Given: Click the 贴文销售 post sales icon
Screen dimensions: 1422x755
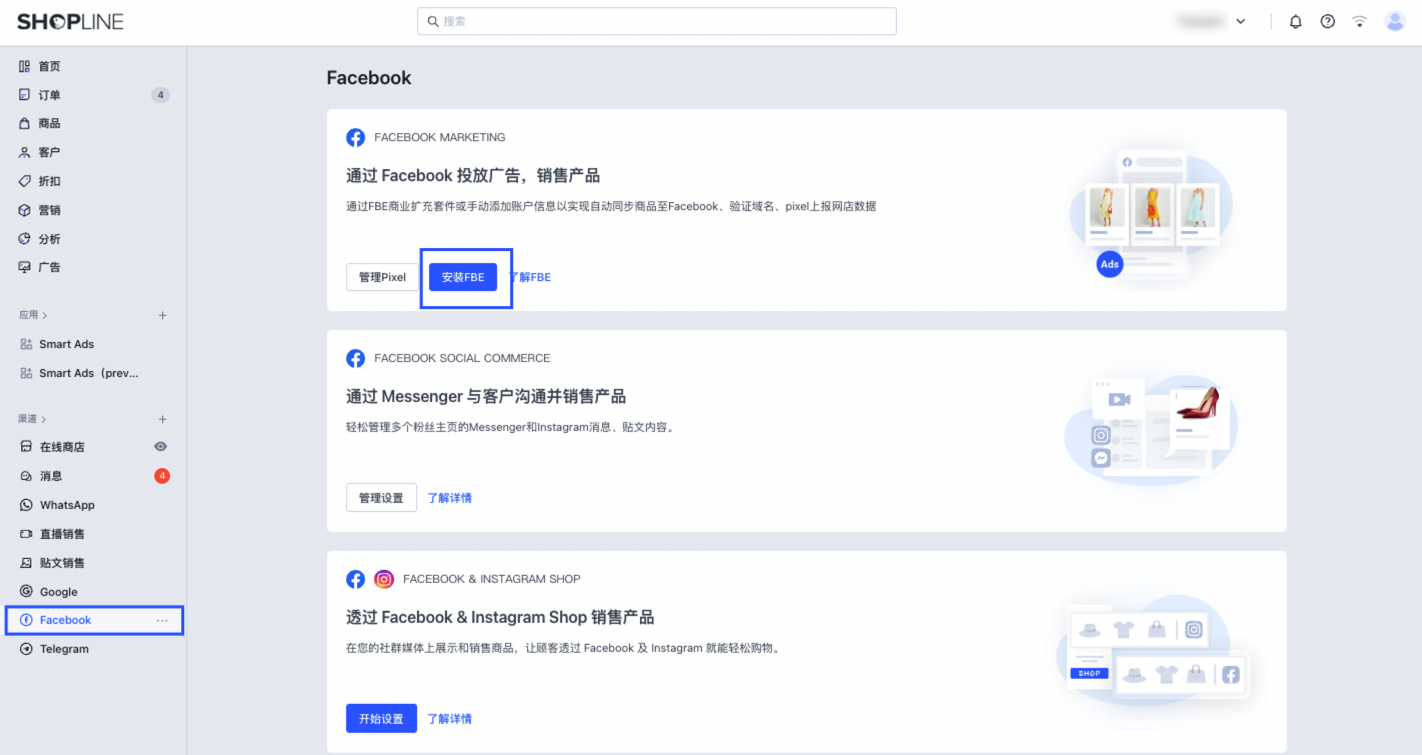Looking at the screenshot, I should [x=26, y=563].
